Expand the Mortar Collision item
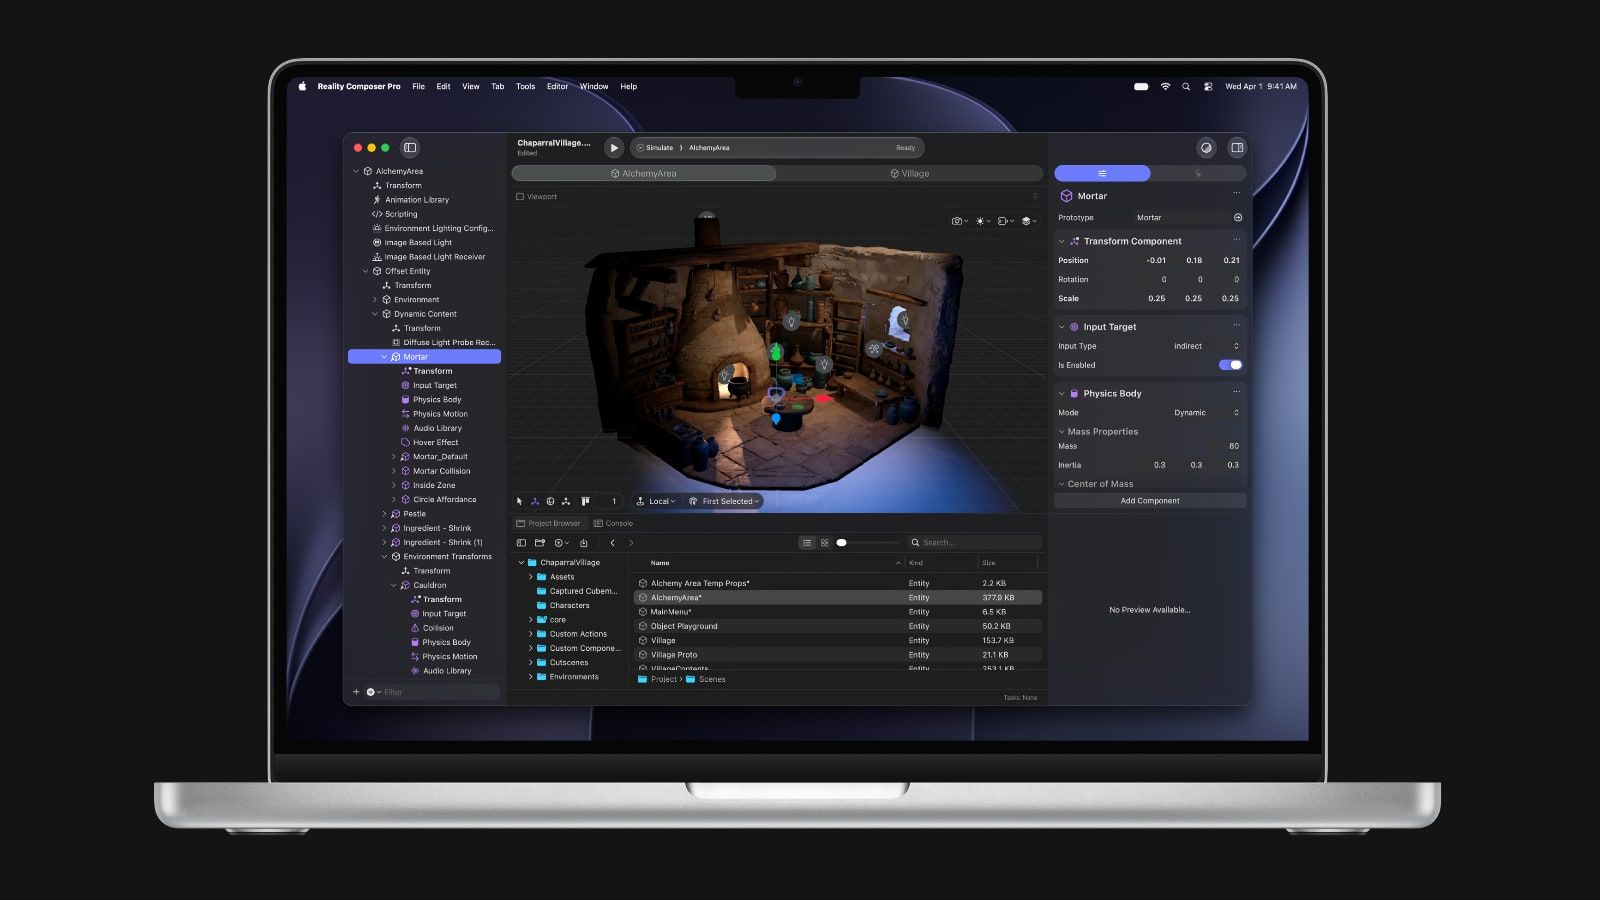 394,471
